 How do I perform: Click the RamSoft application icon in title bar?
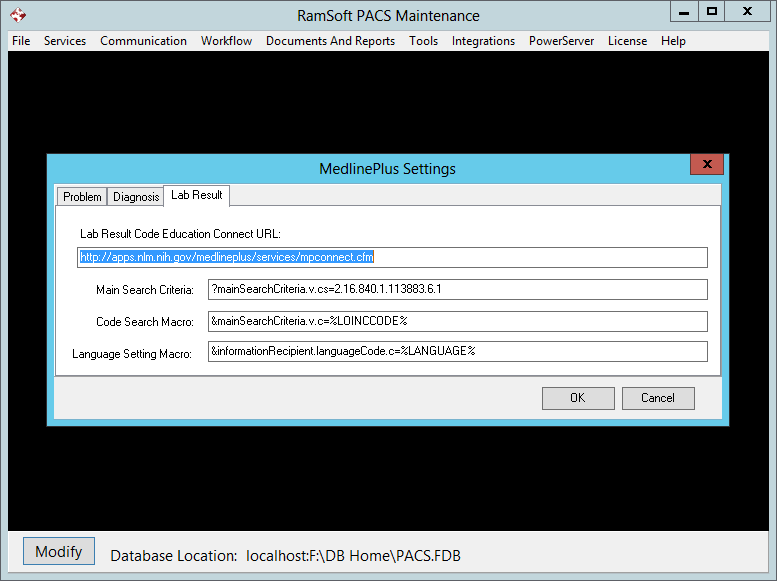point(17,16)
